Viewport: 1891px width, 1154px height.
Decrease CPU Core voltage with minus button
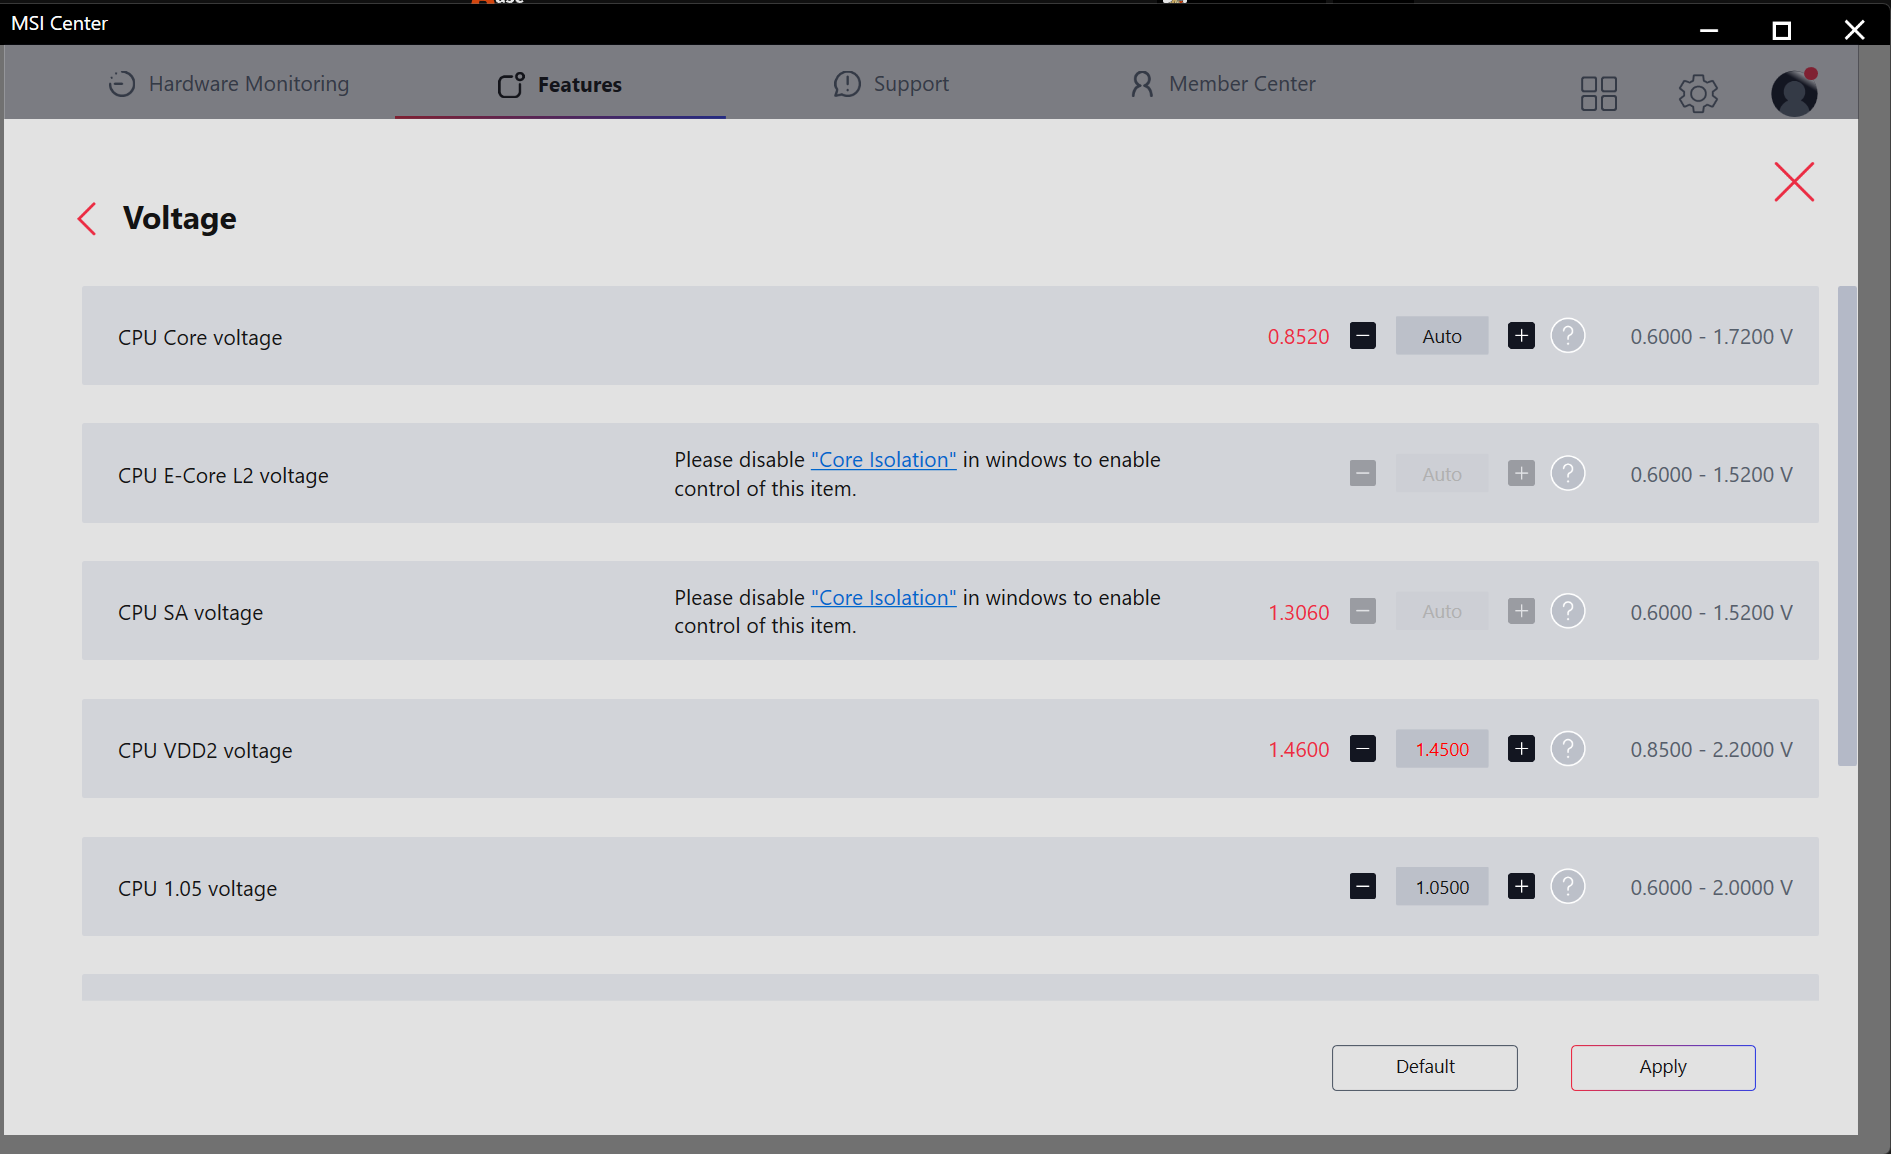[x=1362, y=336]
